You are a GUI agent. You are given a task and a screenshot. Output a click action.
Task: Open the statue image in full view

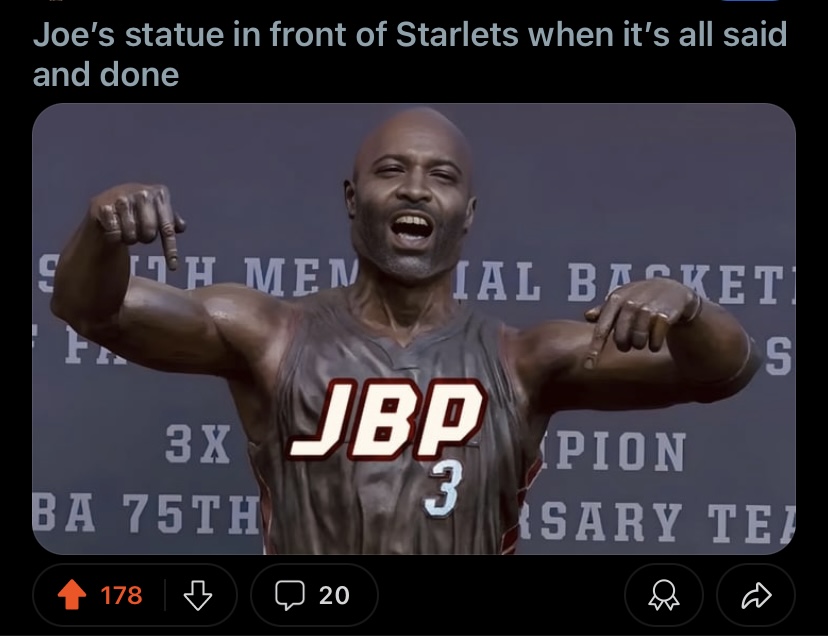click(414, 329)
